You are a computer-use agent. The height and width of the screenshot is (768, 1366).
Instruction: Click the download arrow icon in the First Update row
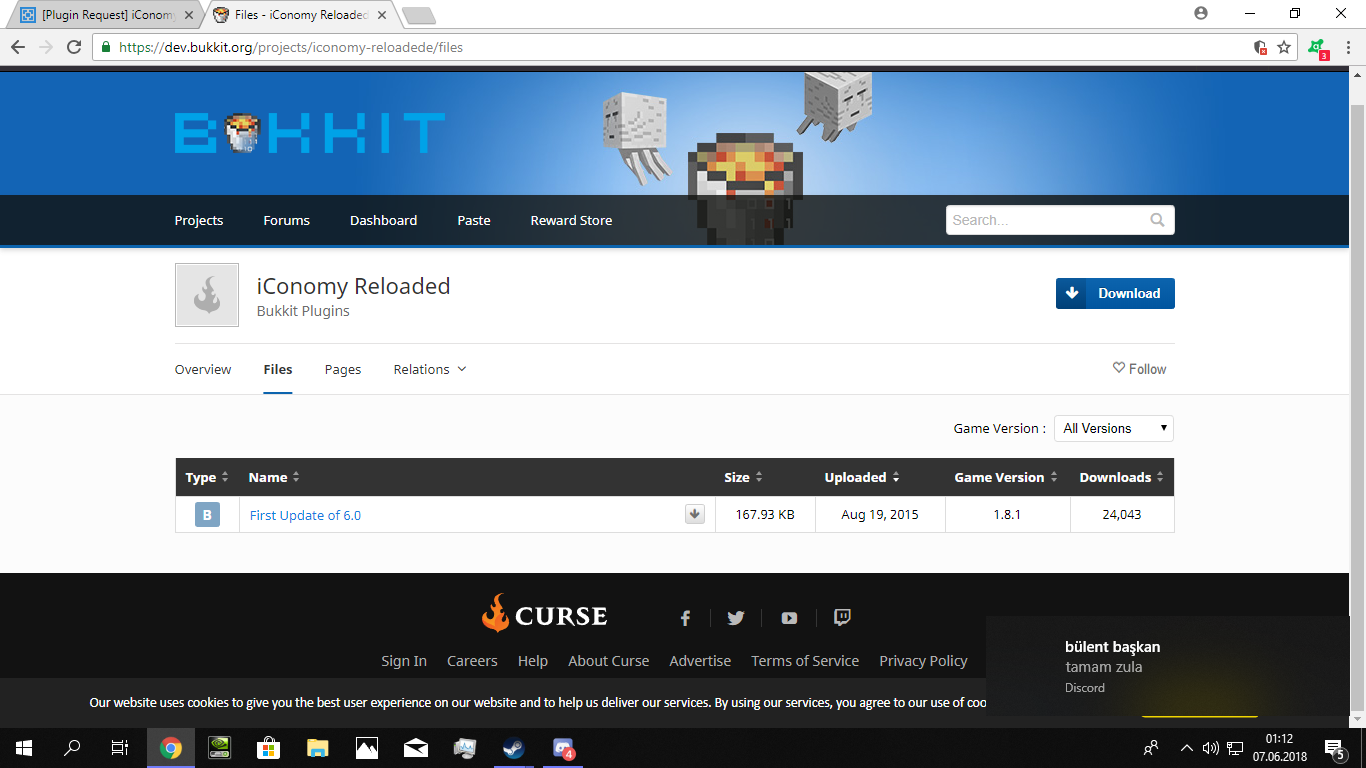point(695,514)
